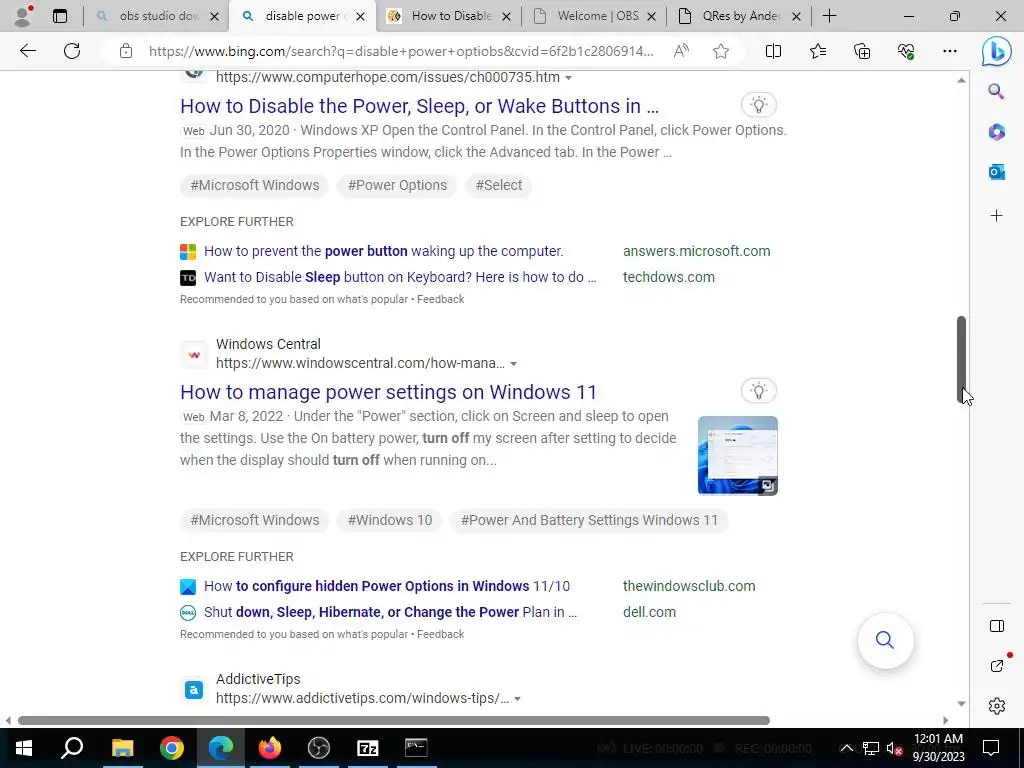Switch to How to Disable tab
Image resolution: width=1024 pixels, height=768 pixels.
click(450, 16)
